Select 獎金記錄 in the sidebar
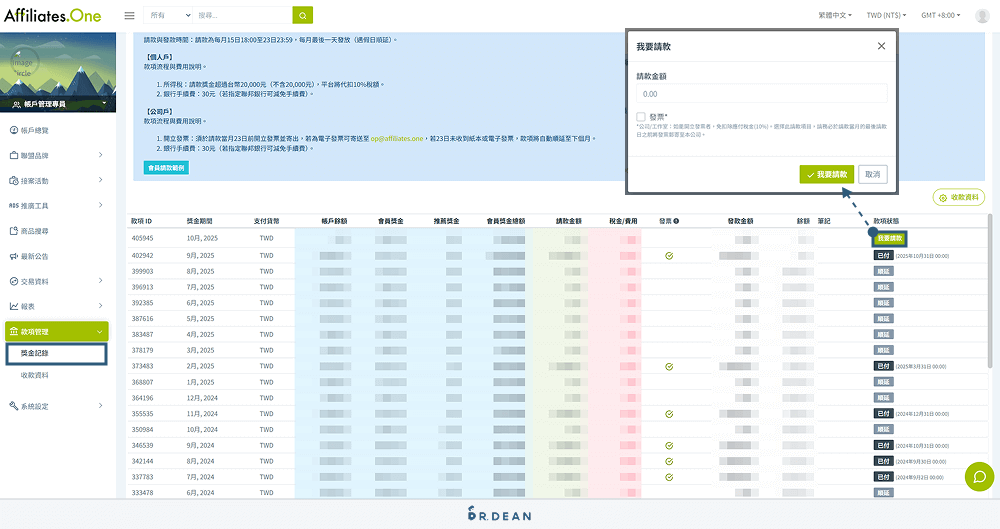This screenshot has width=1000, height=529. tap(56, 354)
